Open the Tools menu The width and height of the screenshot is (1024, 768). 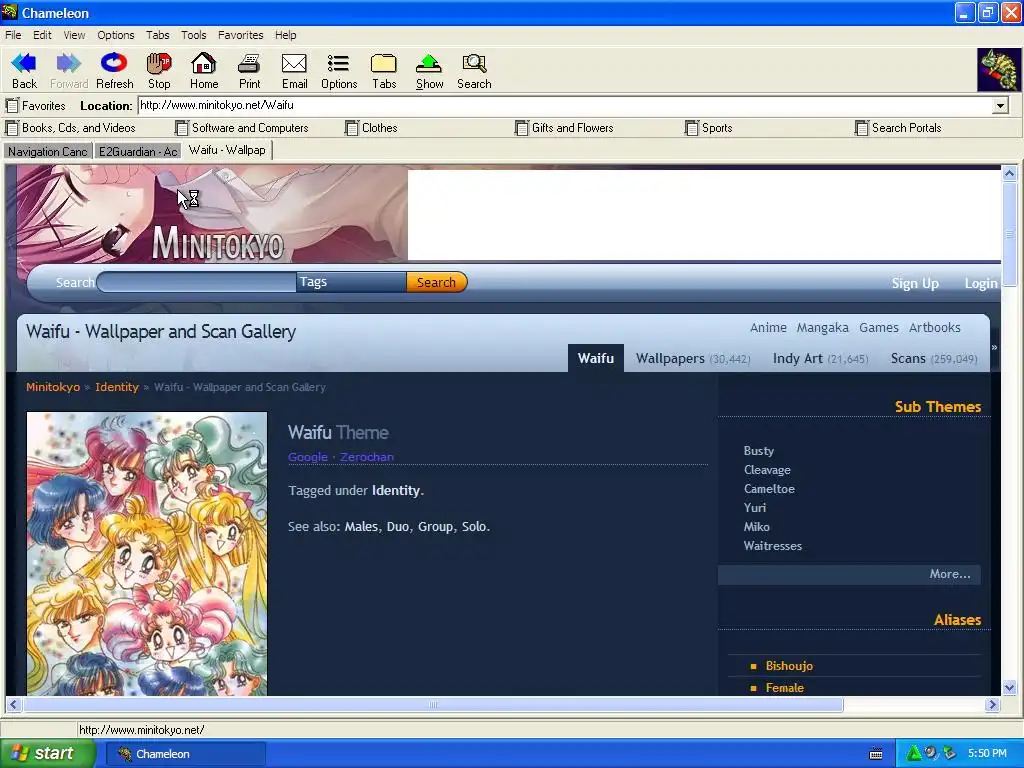click(x=193, y=35)
